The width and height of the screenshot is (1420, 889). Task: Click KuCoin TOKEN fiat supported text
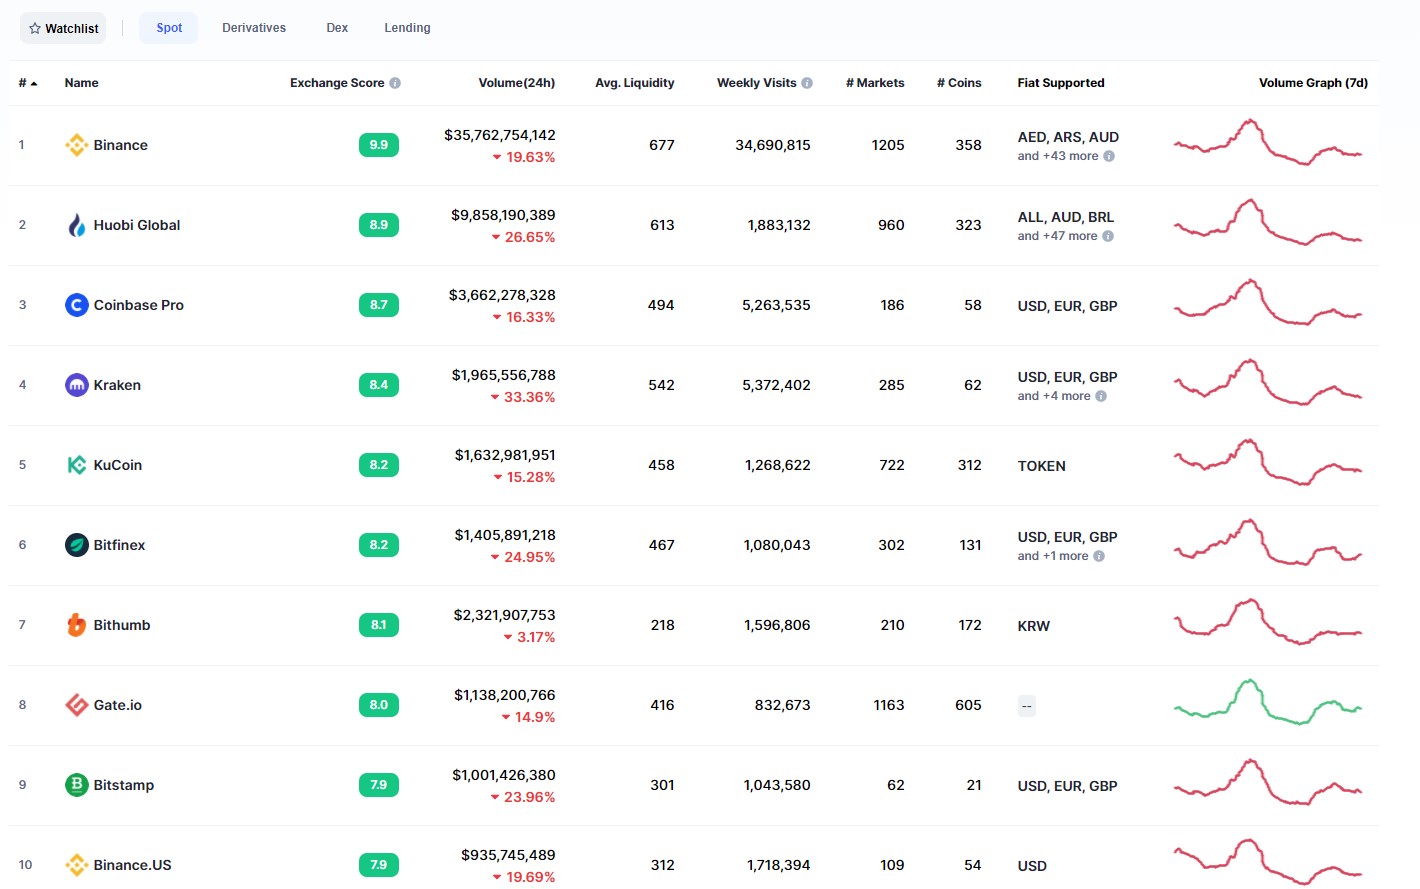tap(1042, 466)
